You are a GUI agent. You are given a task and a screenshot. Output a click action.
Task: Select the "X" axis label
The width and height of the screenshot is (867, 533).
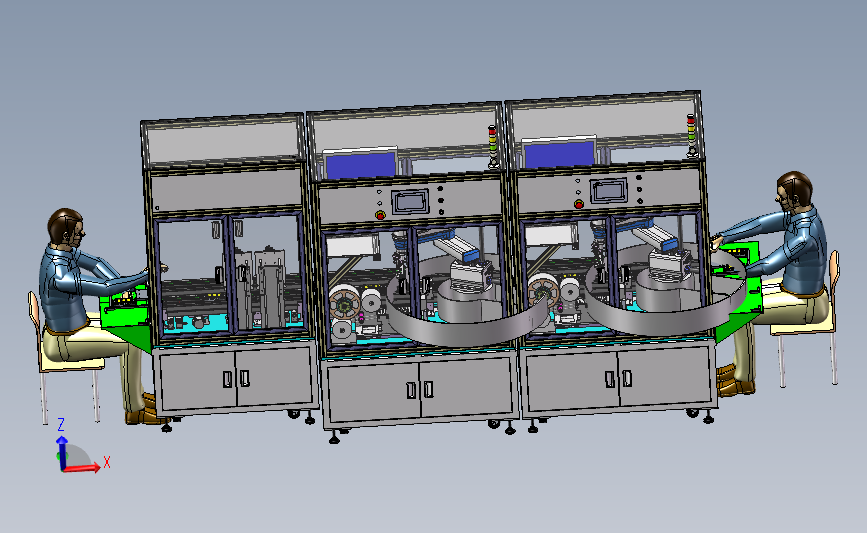coord(107,462)
